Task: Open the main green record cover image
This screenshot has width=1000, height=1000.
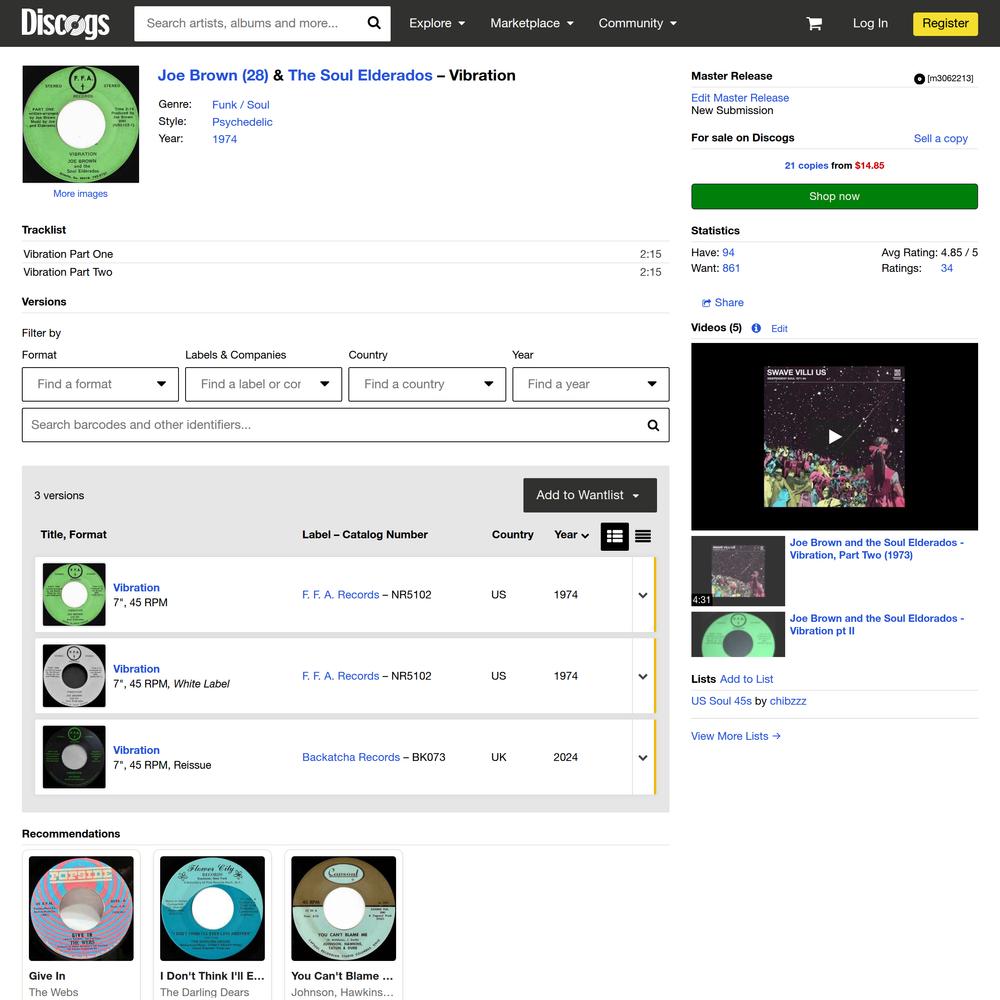Action: pos(80,124)
